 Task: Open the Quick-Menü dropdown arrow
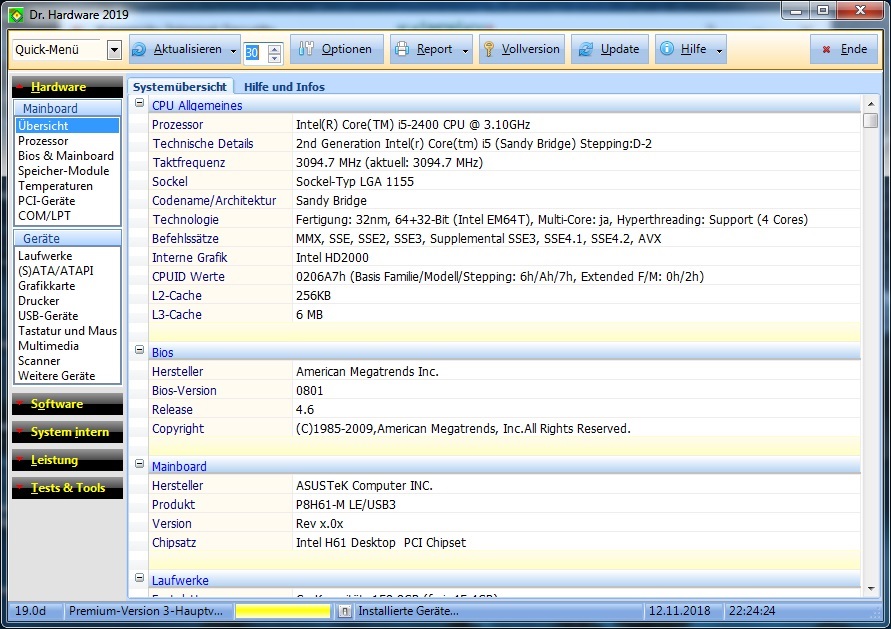pyautogui.click(x=114, y=50)
